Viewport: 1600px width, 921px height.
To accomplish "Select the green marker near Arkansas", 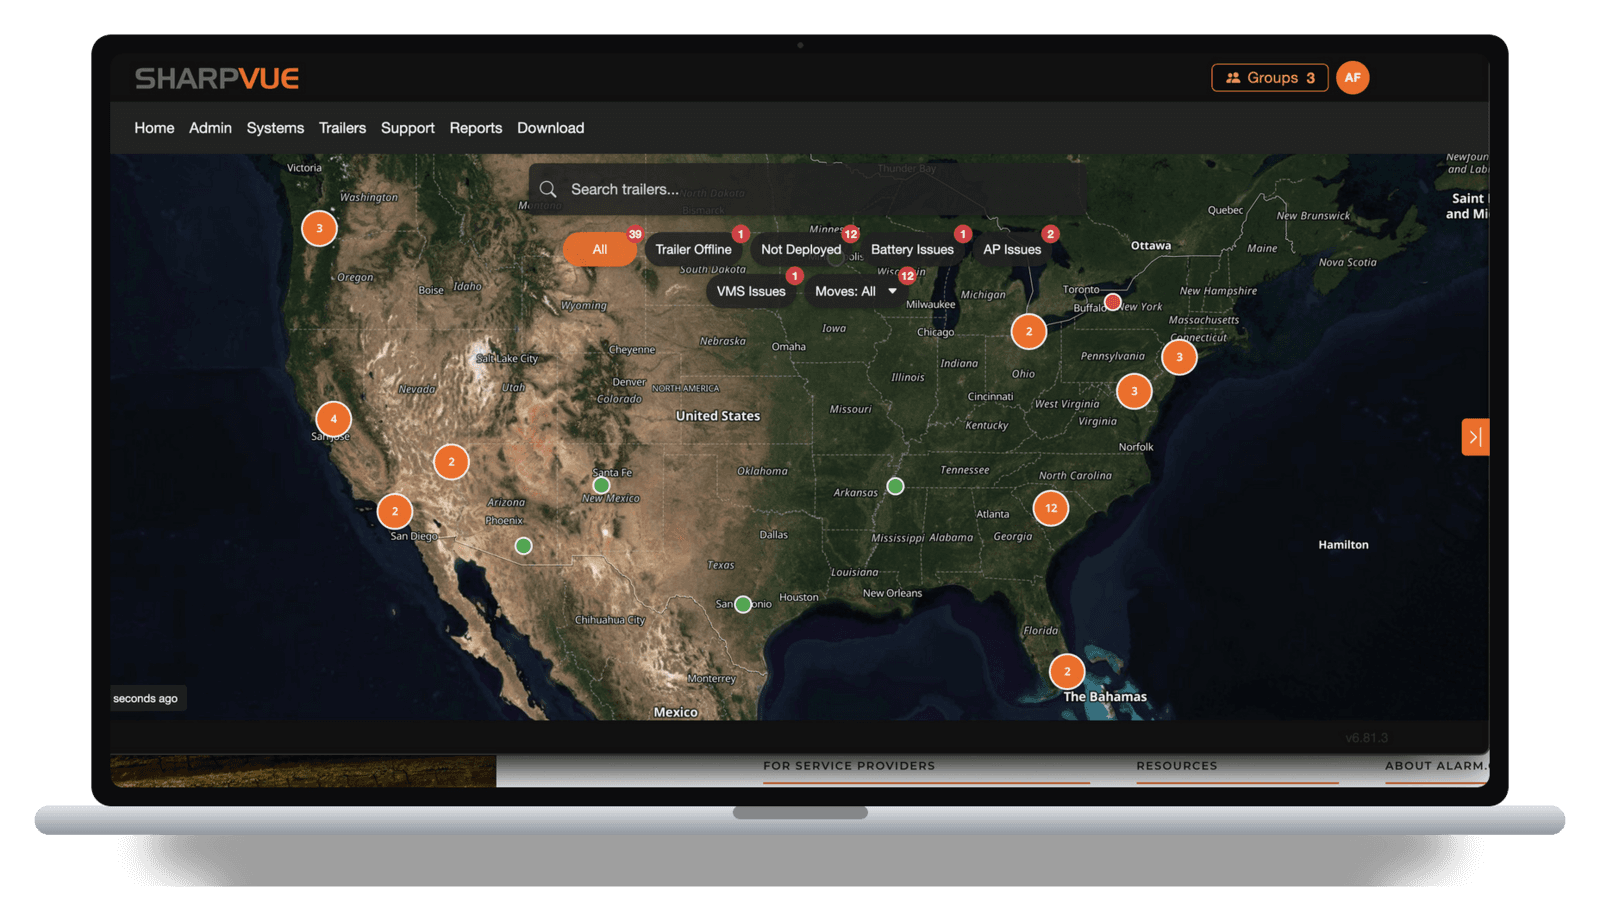I will [x=896, y=486].
